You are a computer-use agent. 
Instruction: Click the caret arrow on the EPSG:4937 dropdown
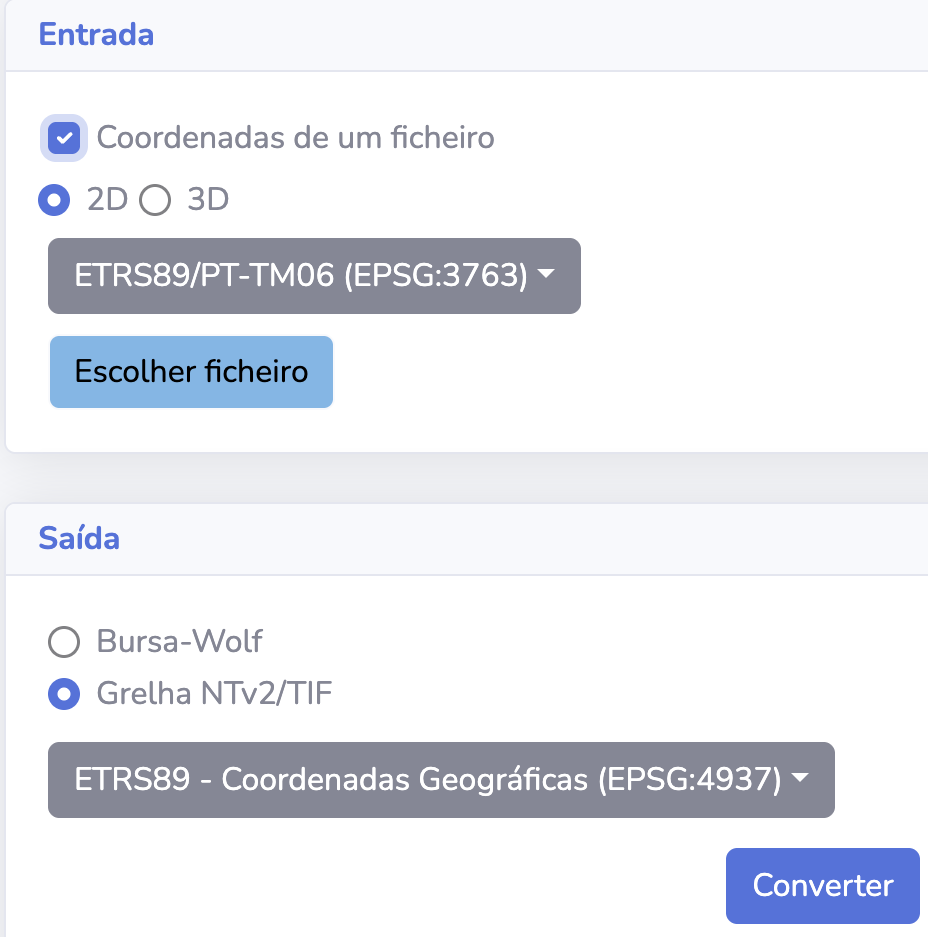799,779
